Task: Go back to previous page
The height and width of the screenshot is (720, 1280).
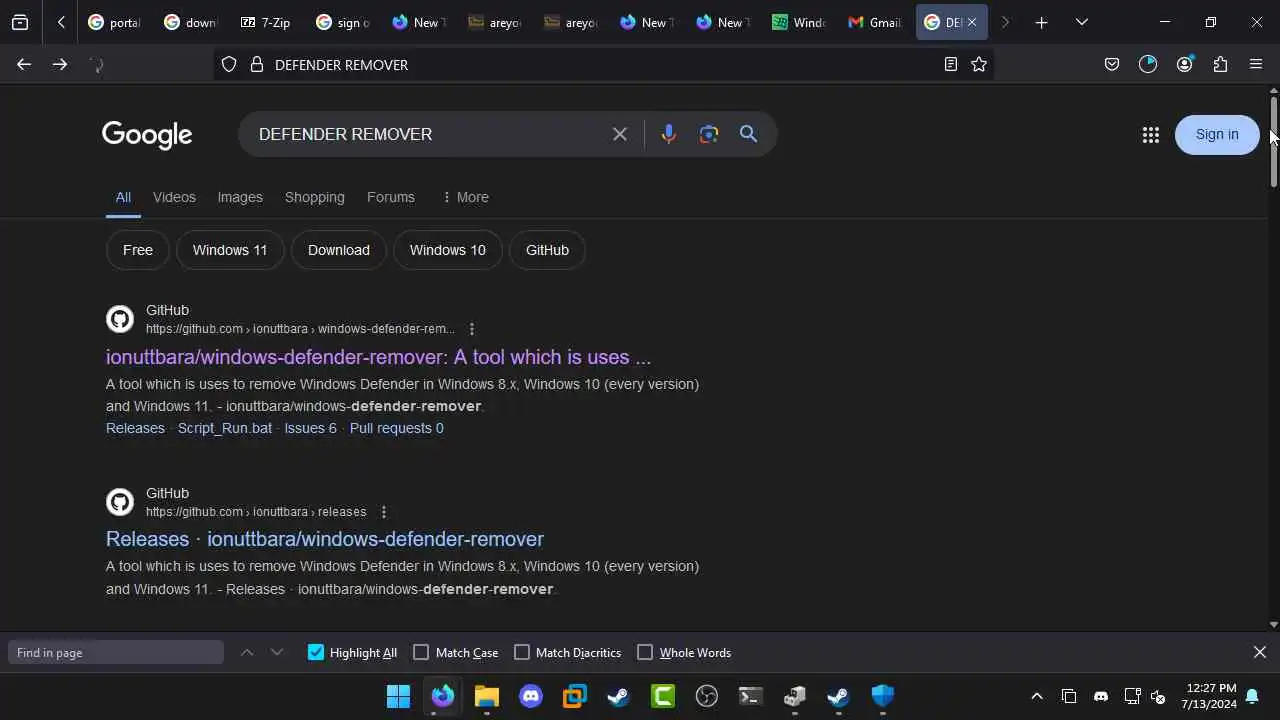Action: 24,65
